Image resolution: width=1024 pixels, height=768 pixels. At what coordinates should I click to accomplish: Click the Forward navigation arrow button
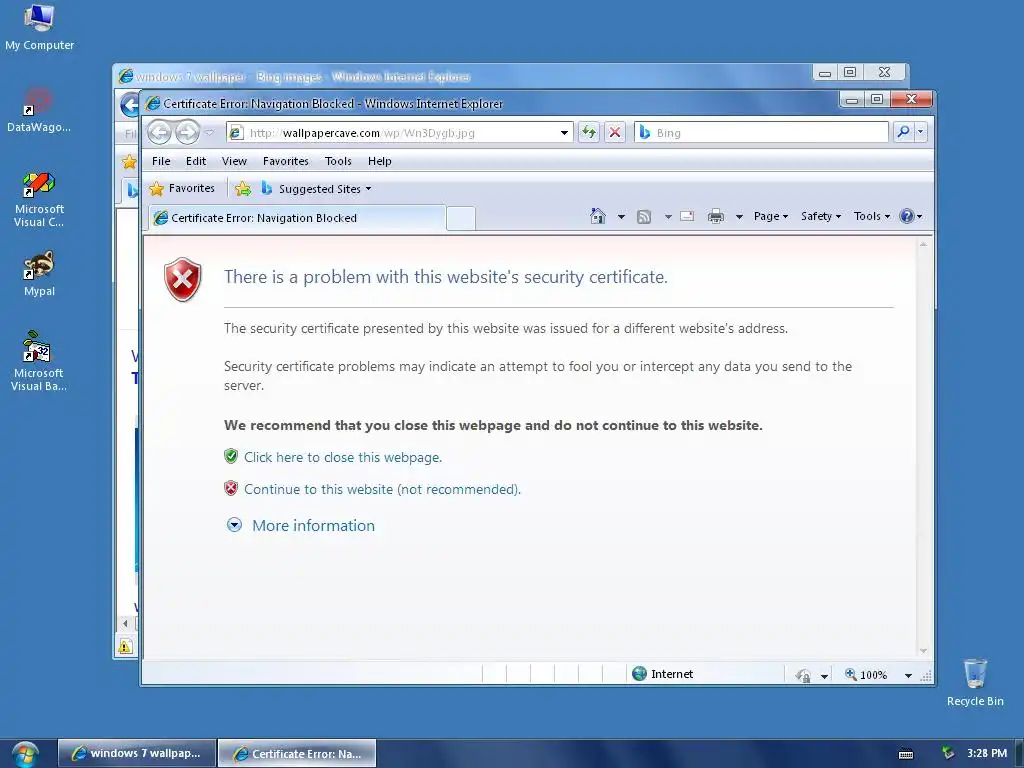coord(187,133)
